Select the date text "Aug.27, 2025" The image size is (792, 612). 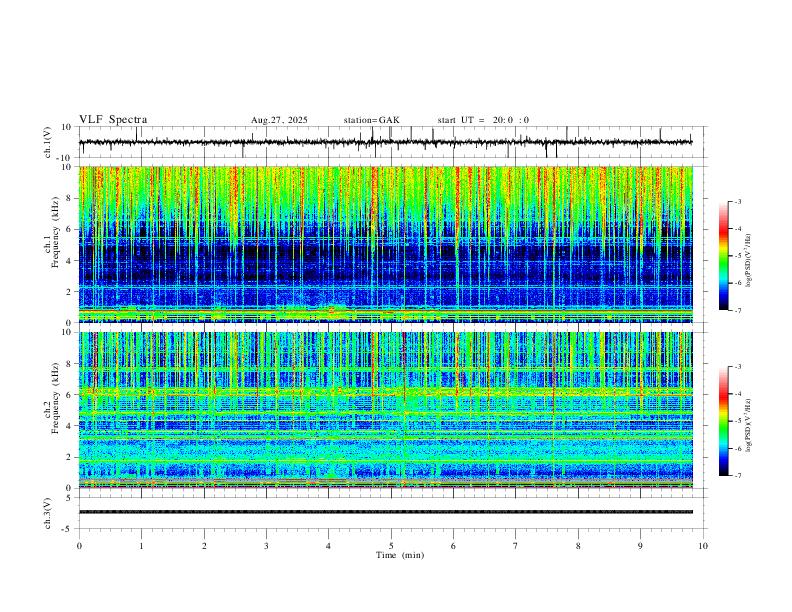point(279,120)
